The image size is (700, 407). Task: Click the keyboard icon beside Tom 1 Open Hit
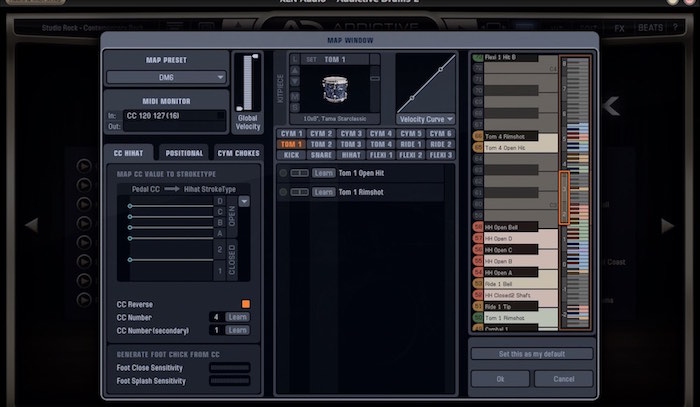click(x=299, y=173)
